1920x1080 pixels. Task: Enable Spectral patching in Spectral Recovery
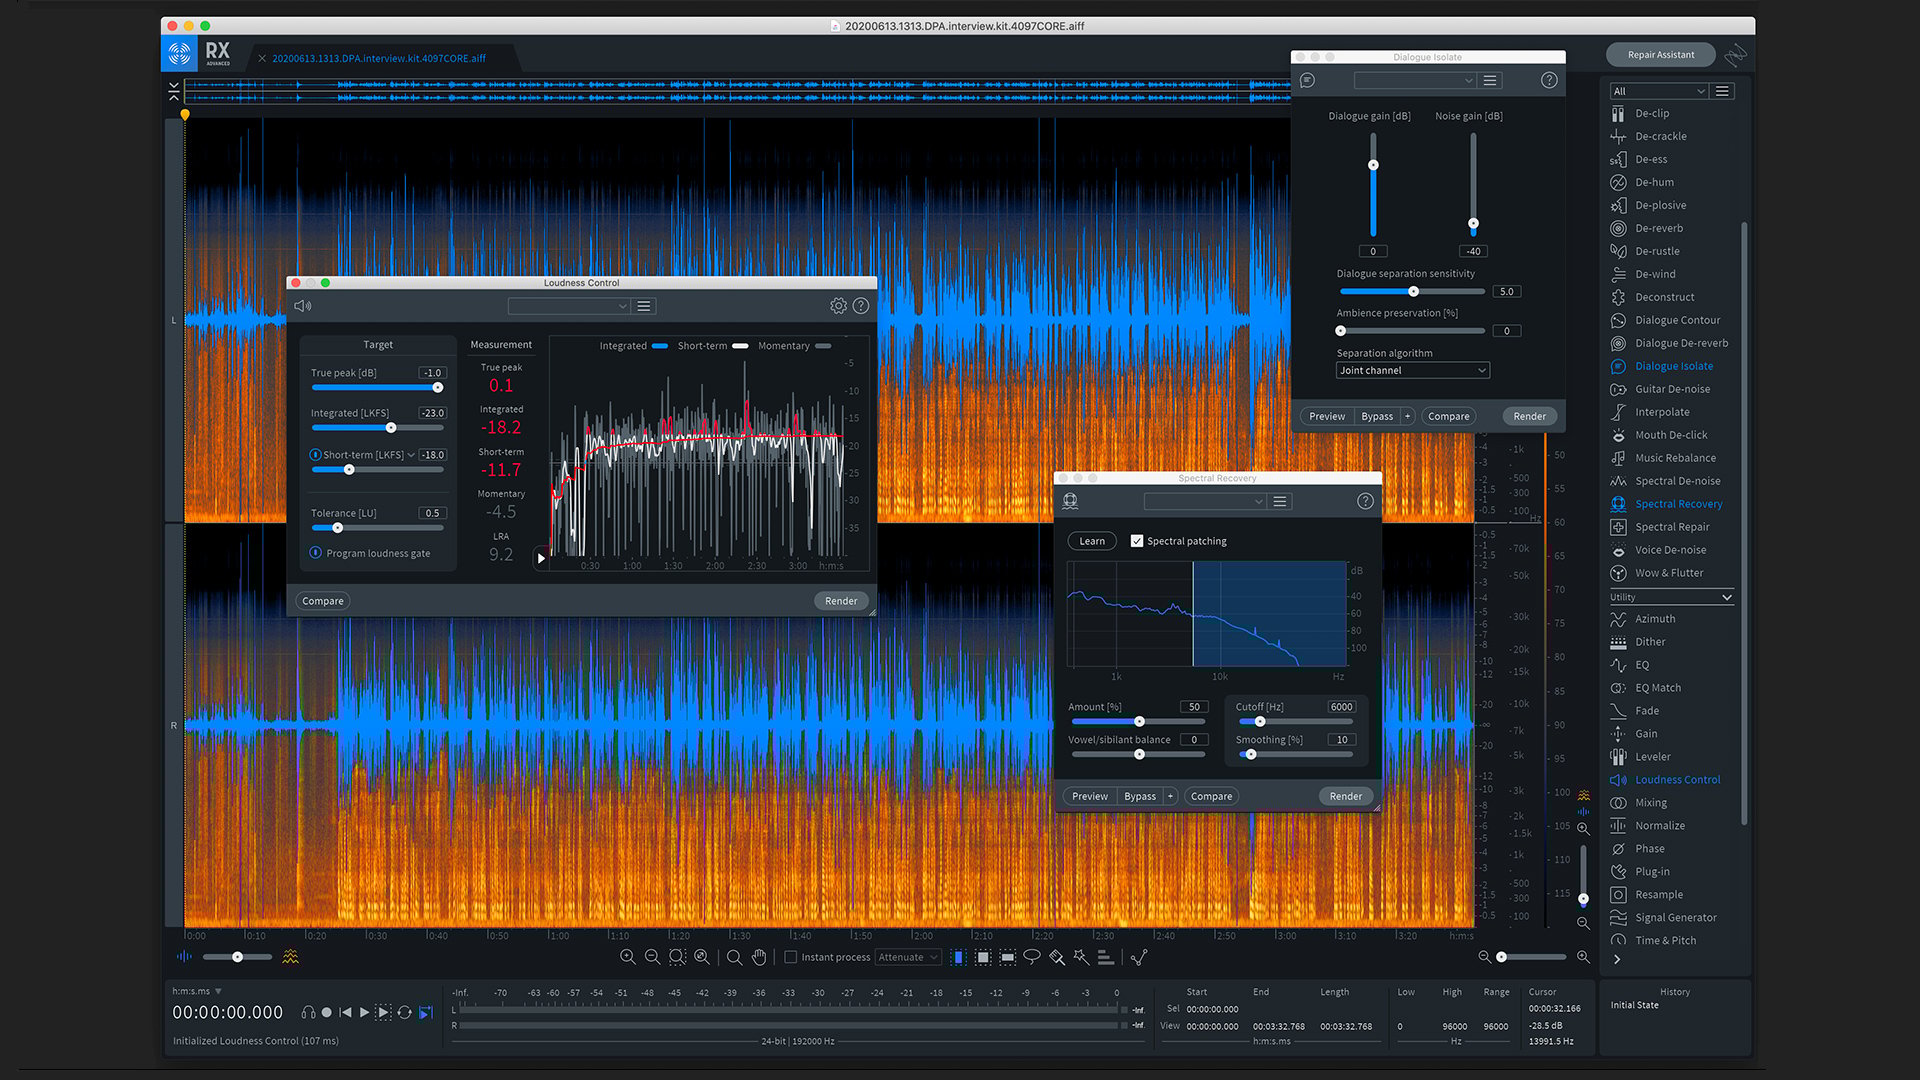click(1137, 540)
